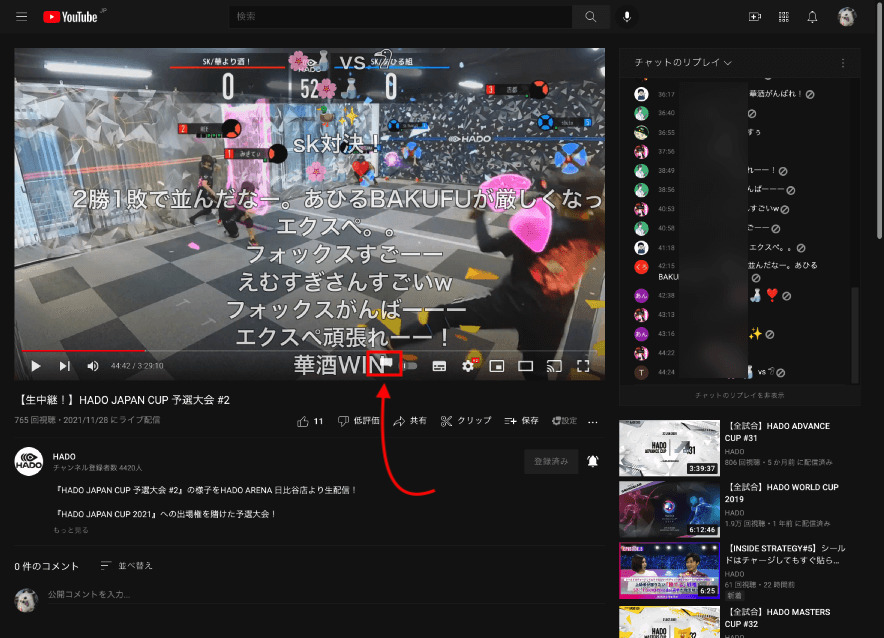The height and width of the screenshot is (638, 884).
Task: Open HADO ADVANCE CUP #31 thumbnail
Action: coord(669,448)
